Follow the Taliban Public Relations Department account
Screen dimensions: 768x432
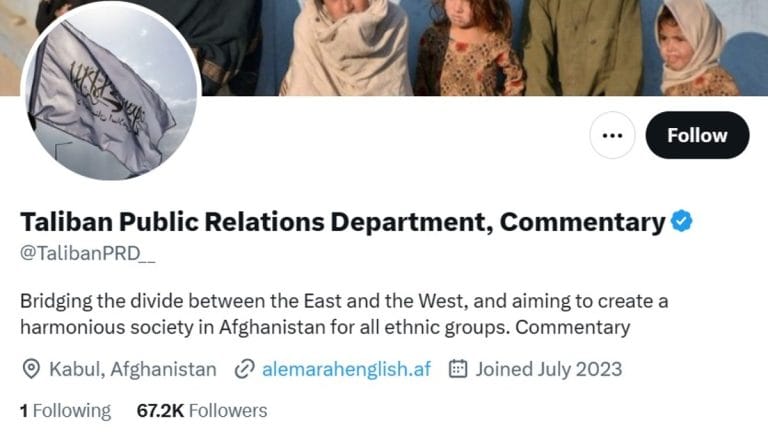click(697, 135)
